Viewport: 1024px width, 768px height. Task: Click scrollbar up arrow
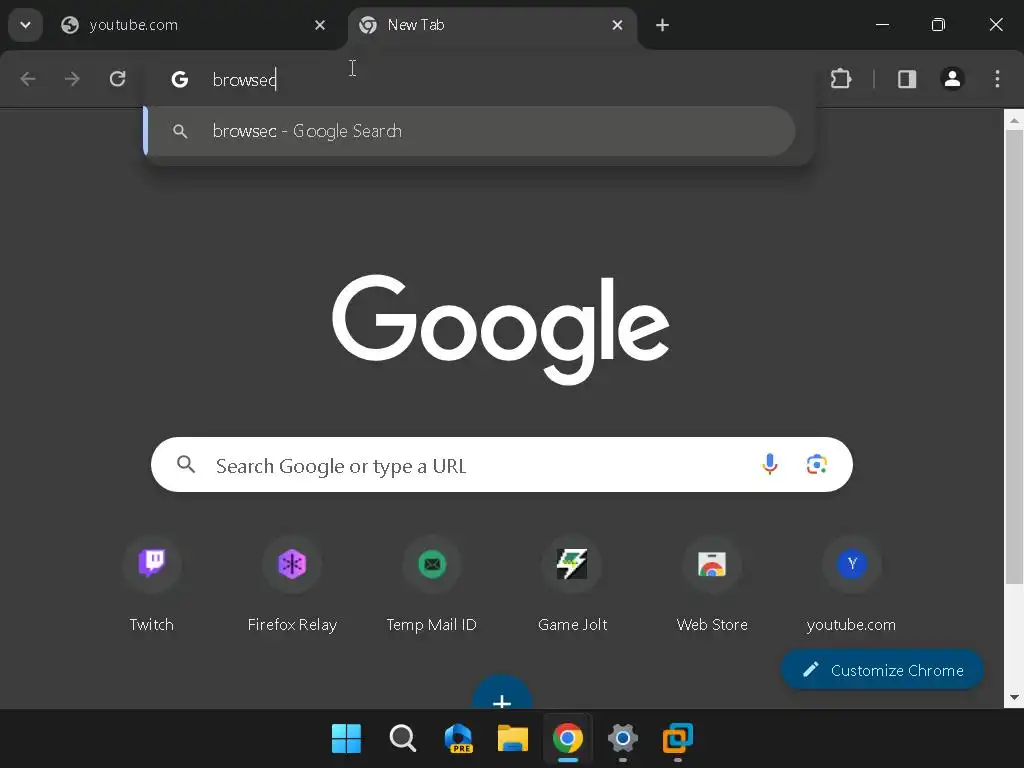[x=1014, y=120]
